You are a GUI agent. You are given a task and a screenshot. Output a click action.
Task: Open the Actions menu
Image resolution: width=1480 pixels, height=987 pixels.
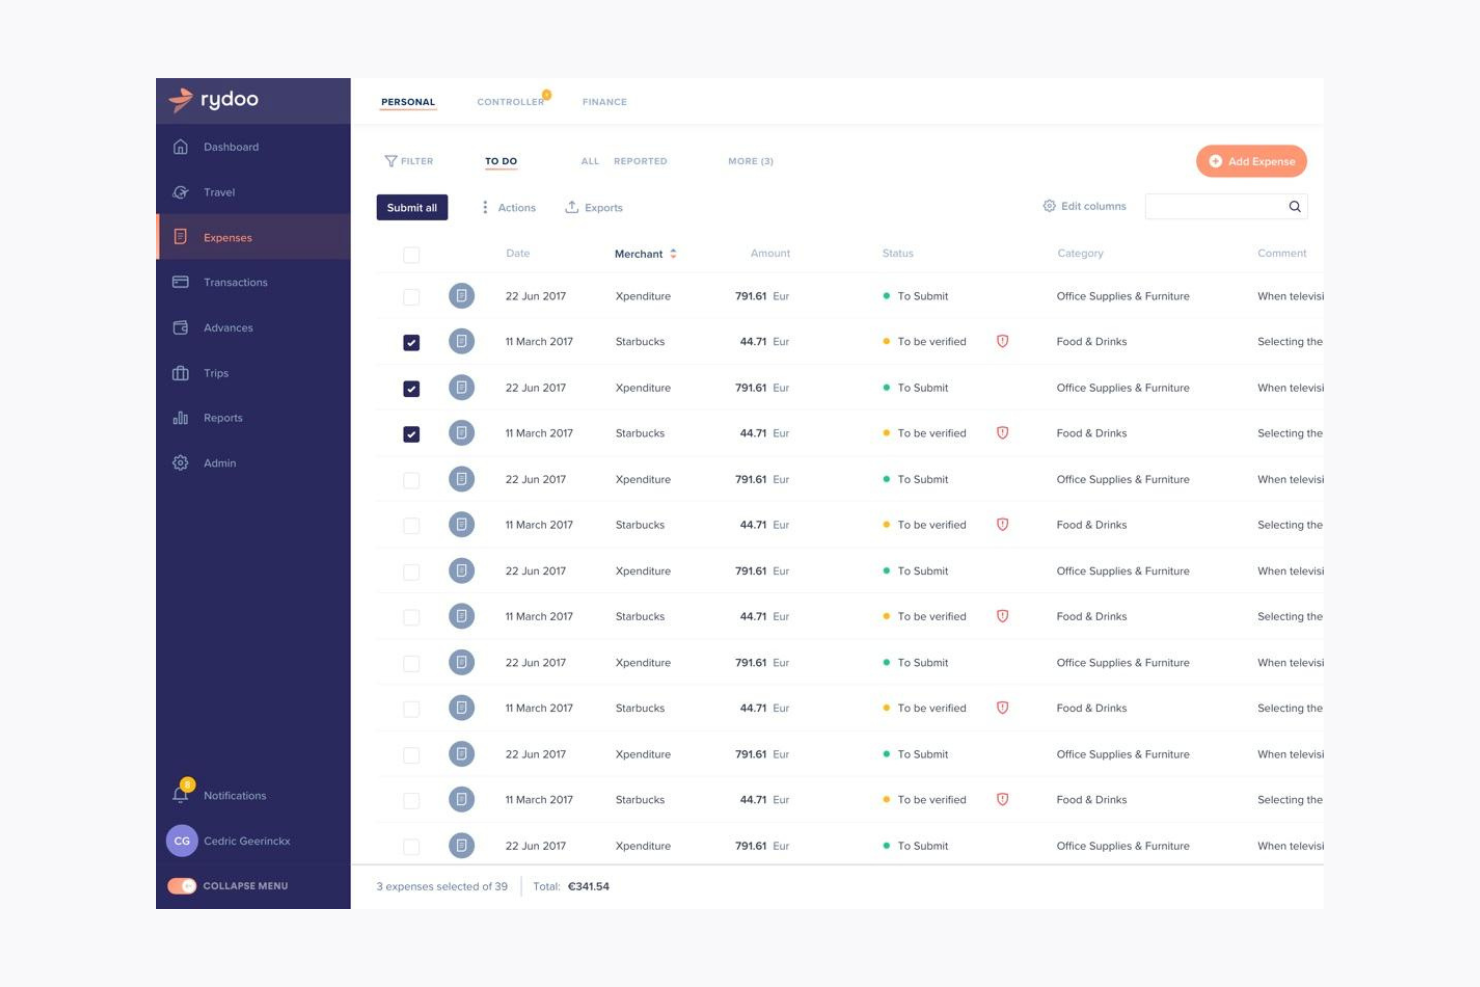[x=508, y=208]
